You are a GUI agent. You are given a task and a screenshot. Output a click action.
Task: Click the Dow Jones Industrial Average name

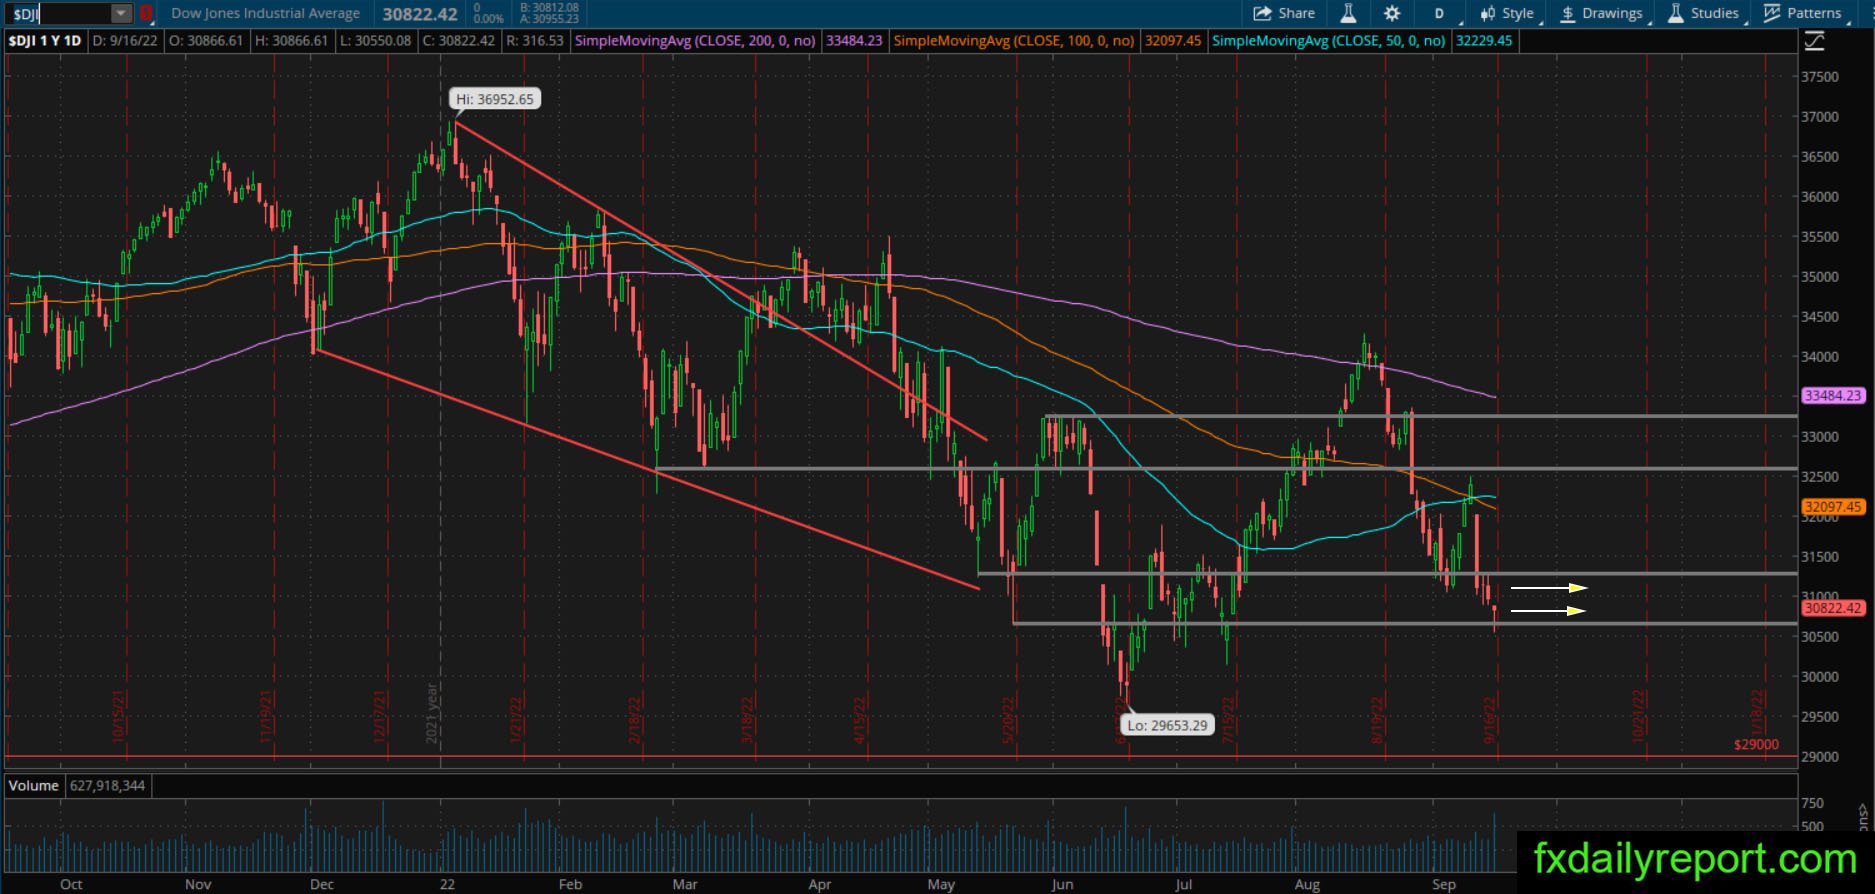coord(266,14)
